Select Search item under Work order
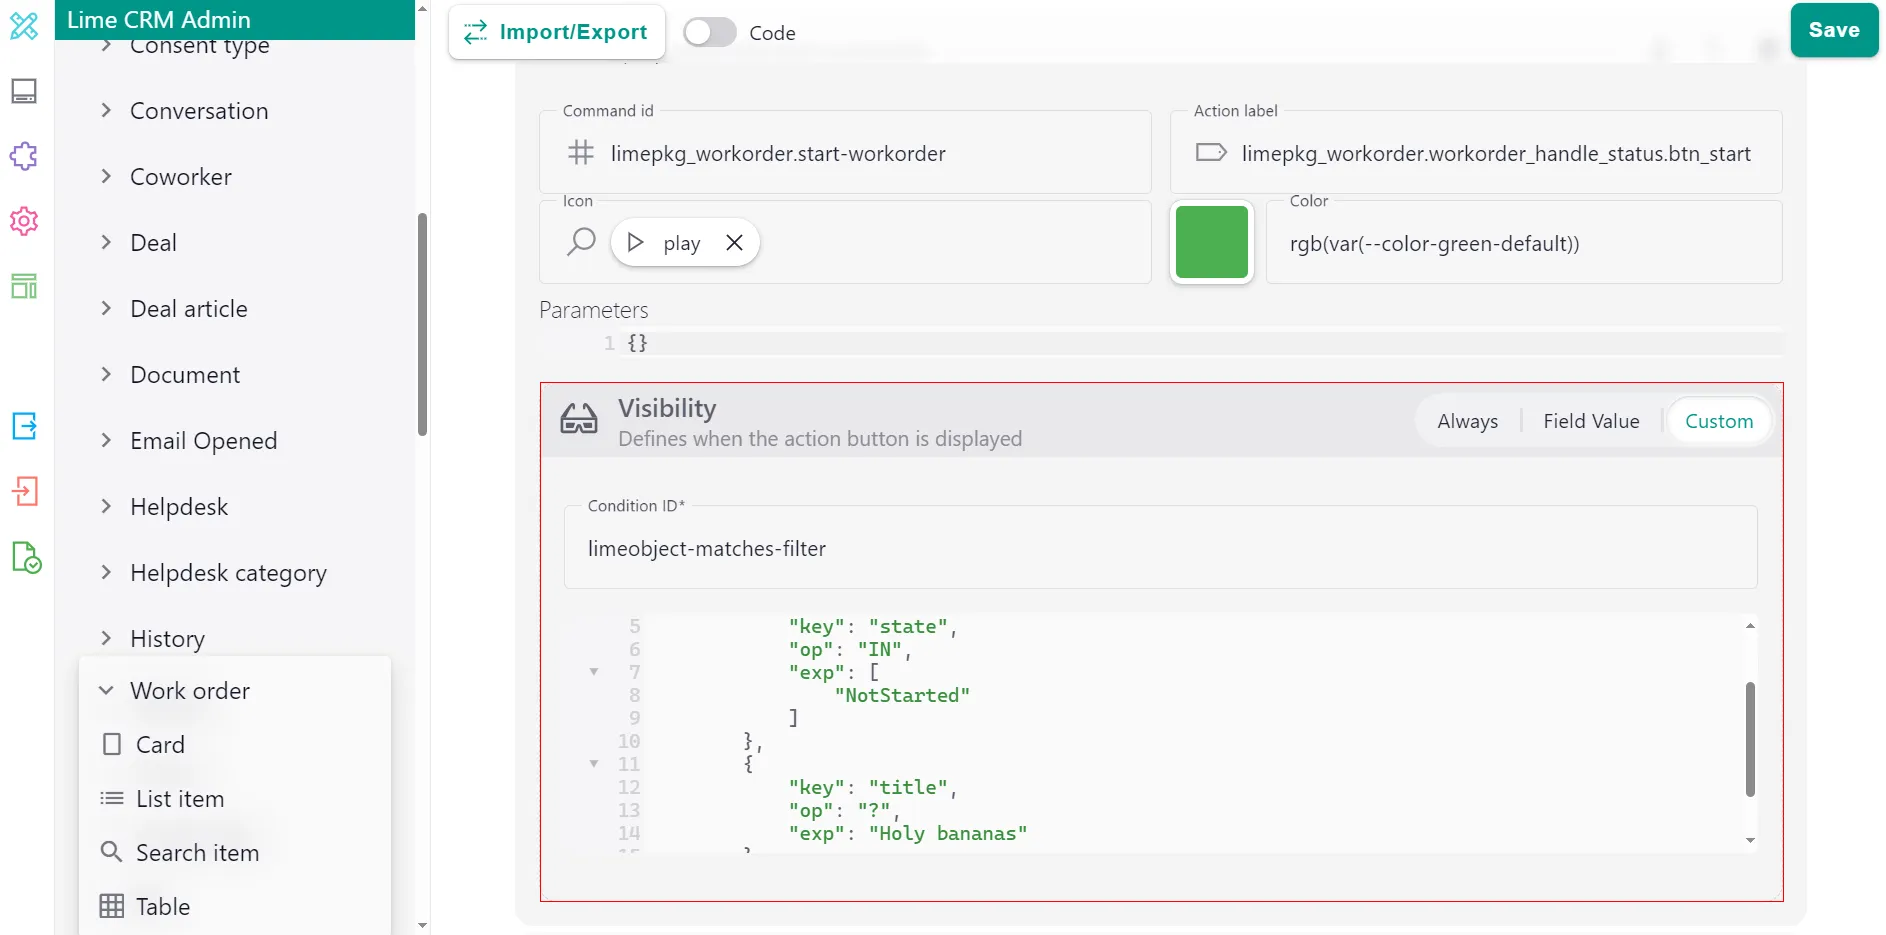The width and height of the screenshot is (1886, 935). point(197,853)
